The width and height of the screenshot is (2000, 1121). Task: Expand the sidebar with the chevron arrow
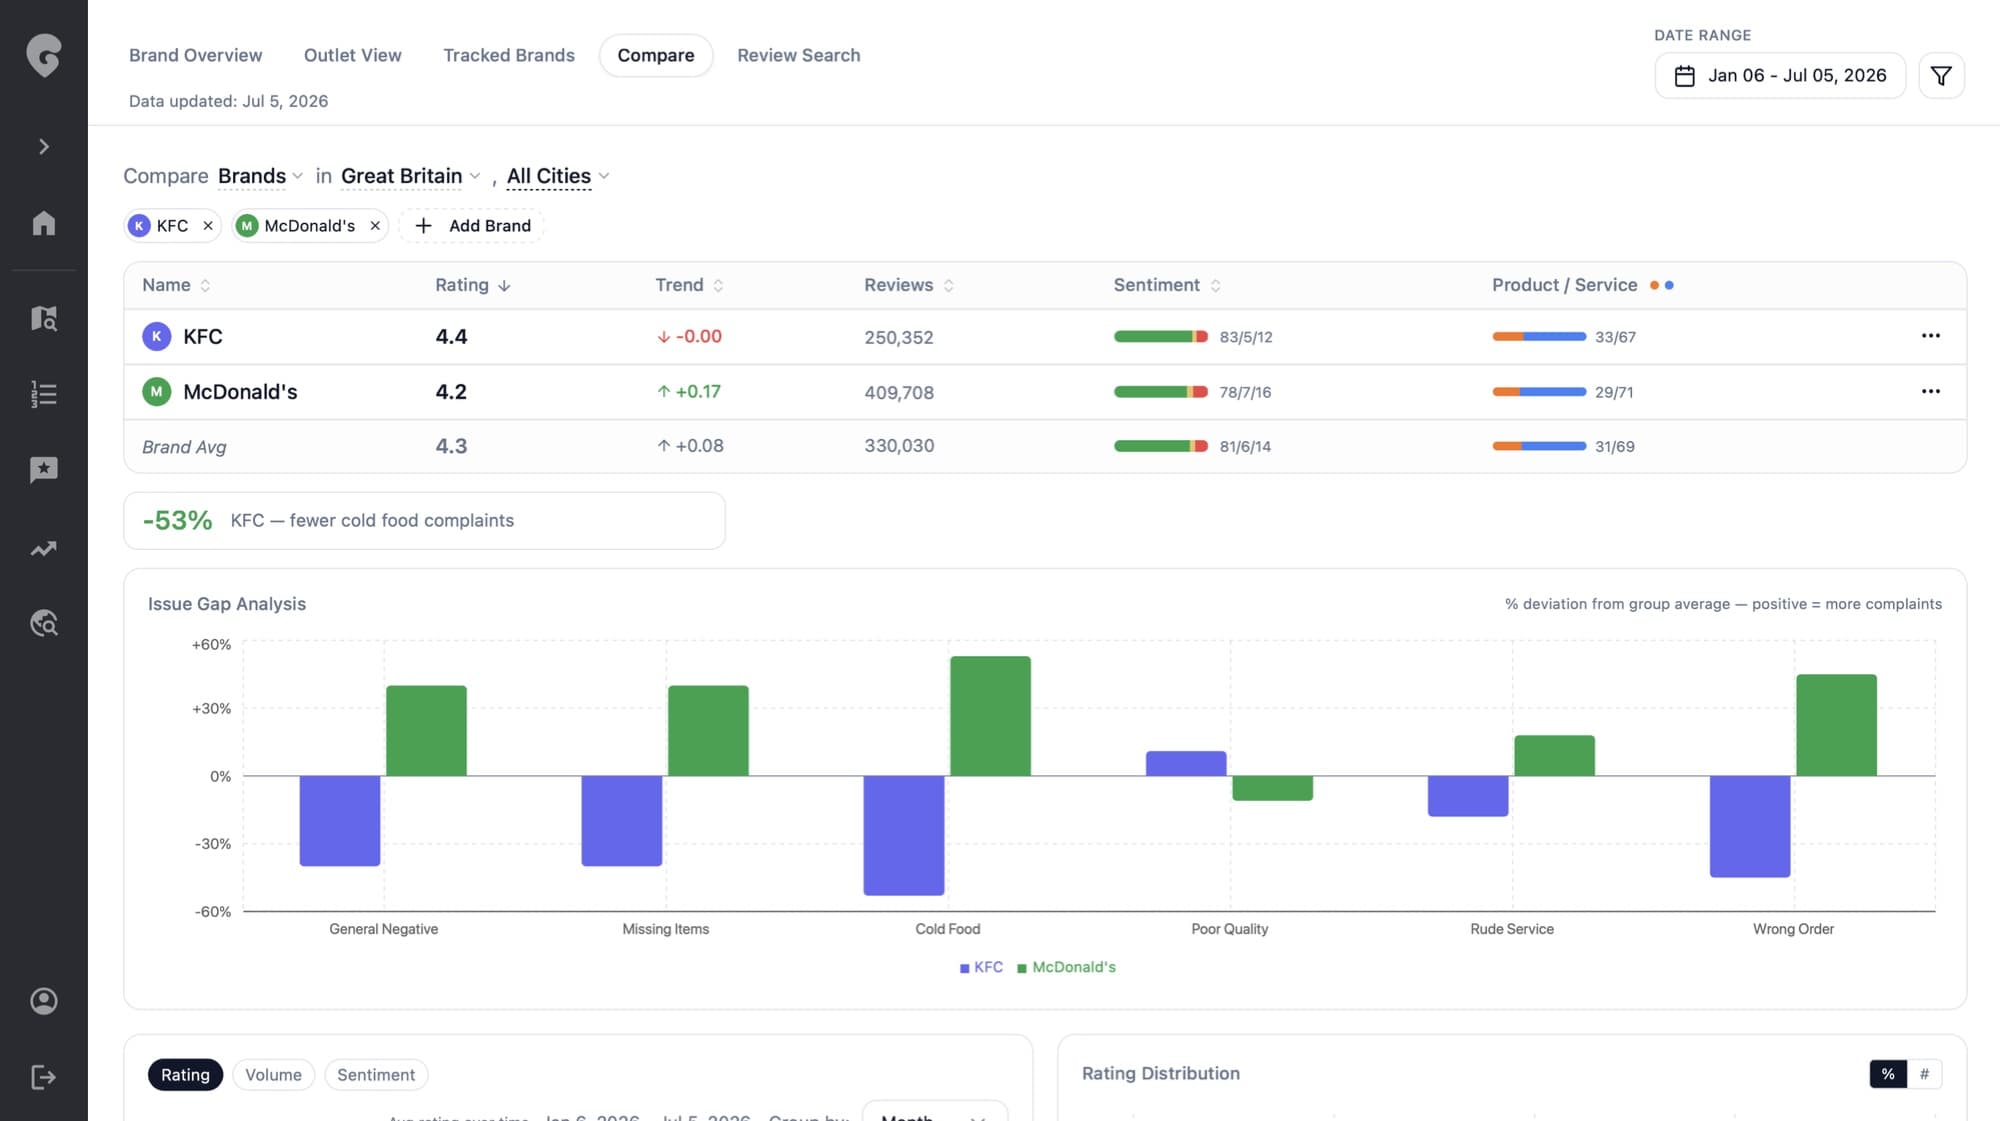[43, 147]
